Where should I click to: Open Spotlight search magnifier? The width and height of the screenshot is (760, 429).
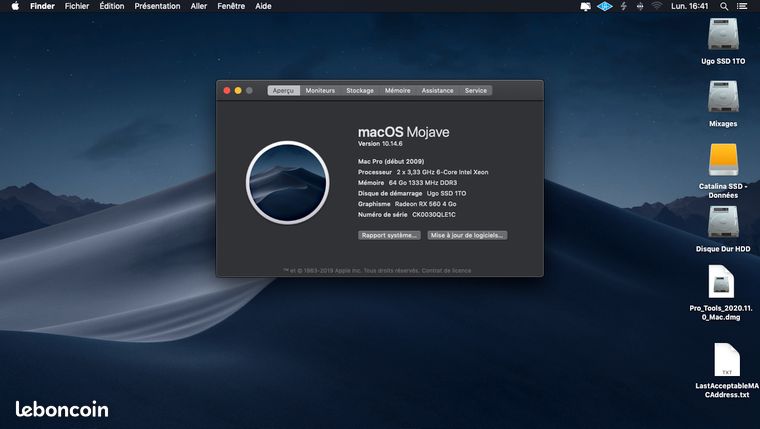[724, 6]
